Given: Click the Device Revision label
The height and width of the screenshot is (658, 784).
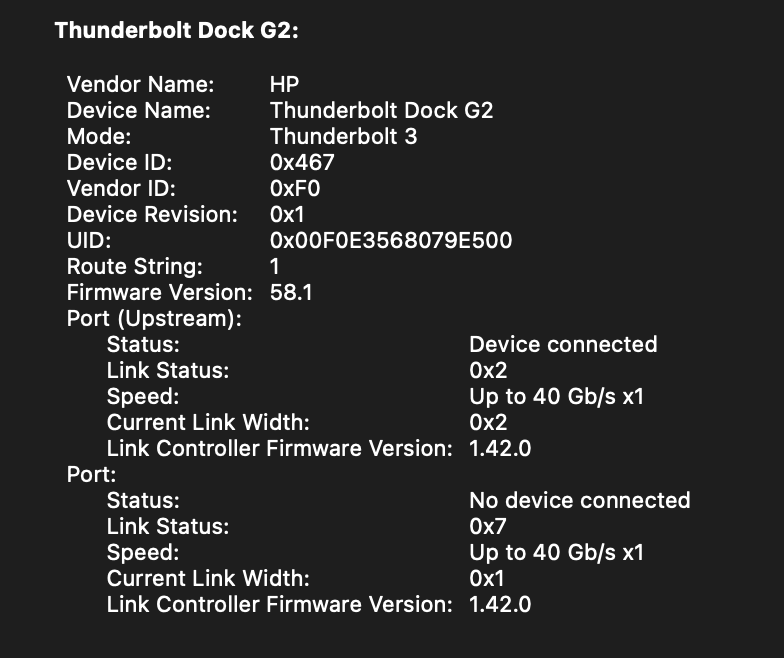Looking at the screenshot, I should pos(152,214).
